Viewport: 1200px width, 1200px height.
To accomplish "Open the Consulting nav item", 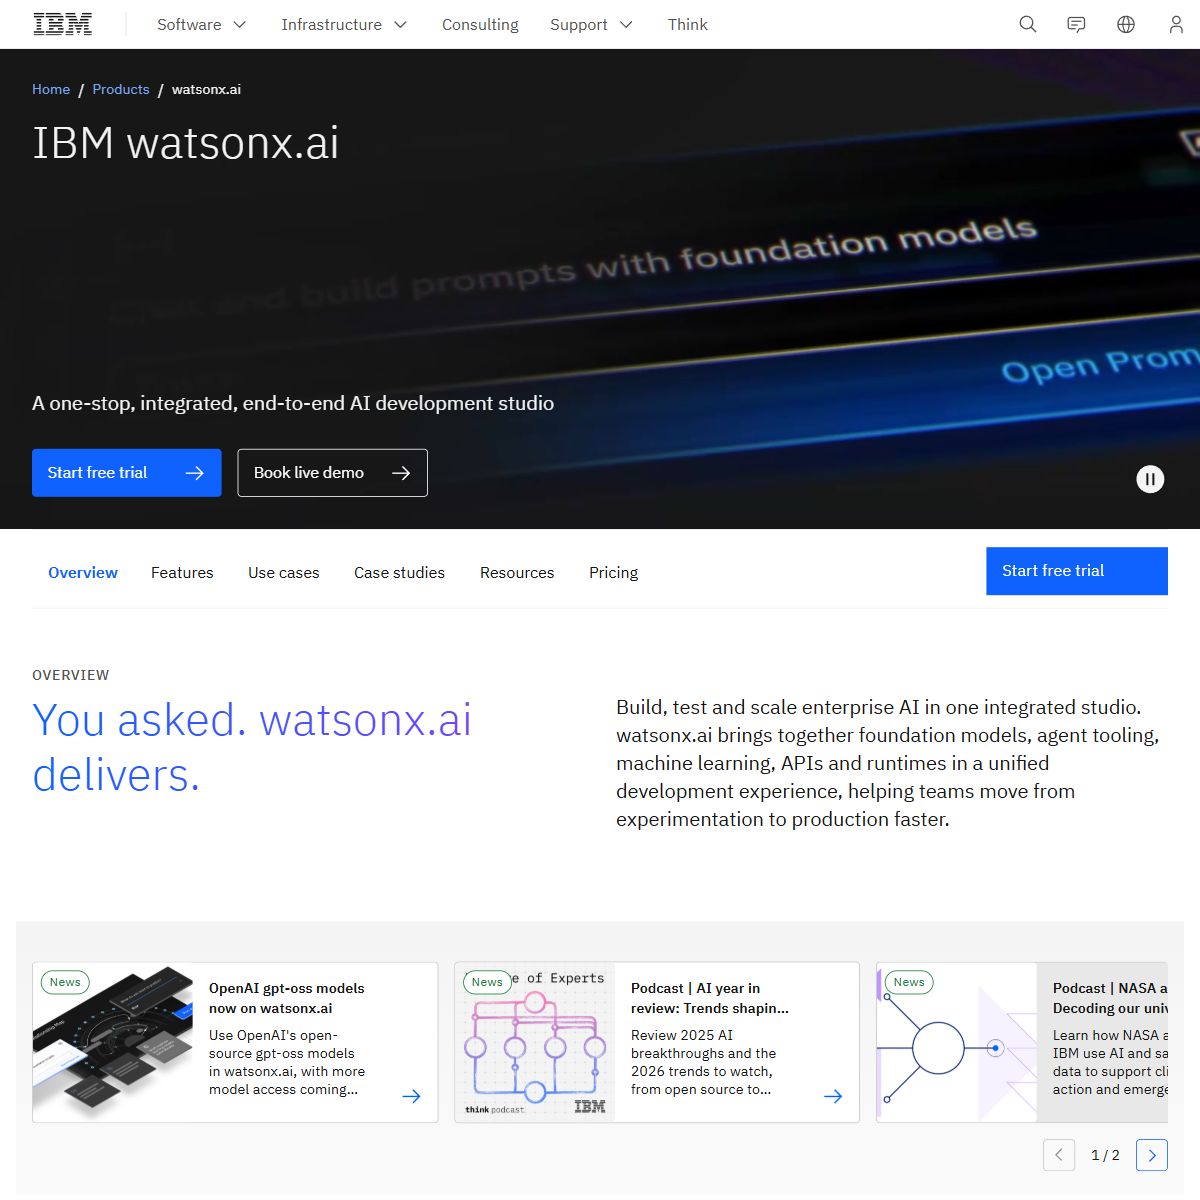I will pos(480,24).
